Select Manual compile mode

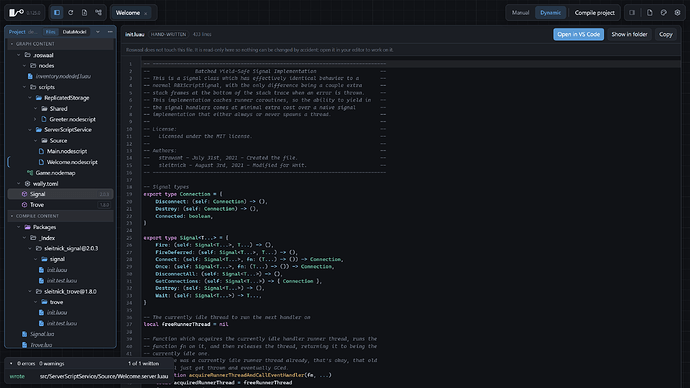520,13
